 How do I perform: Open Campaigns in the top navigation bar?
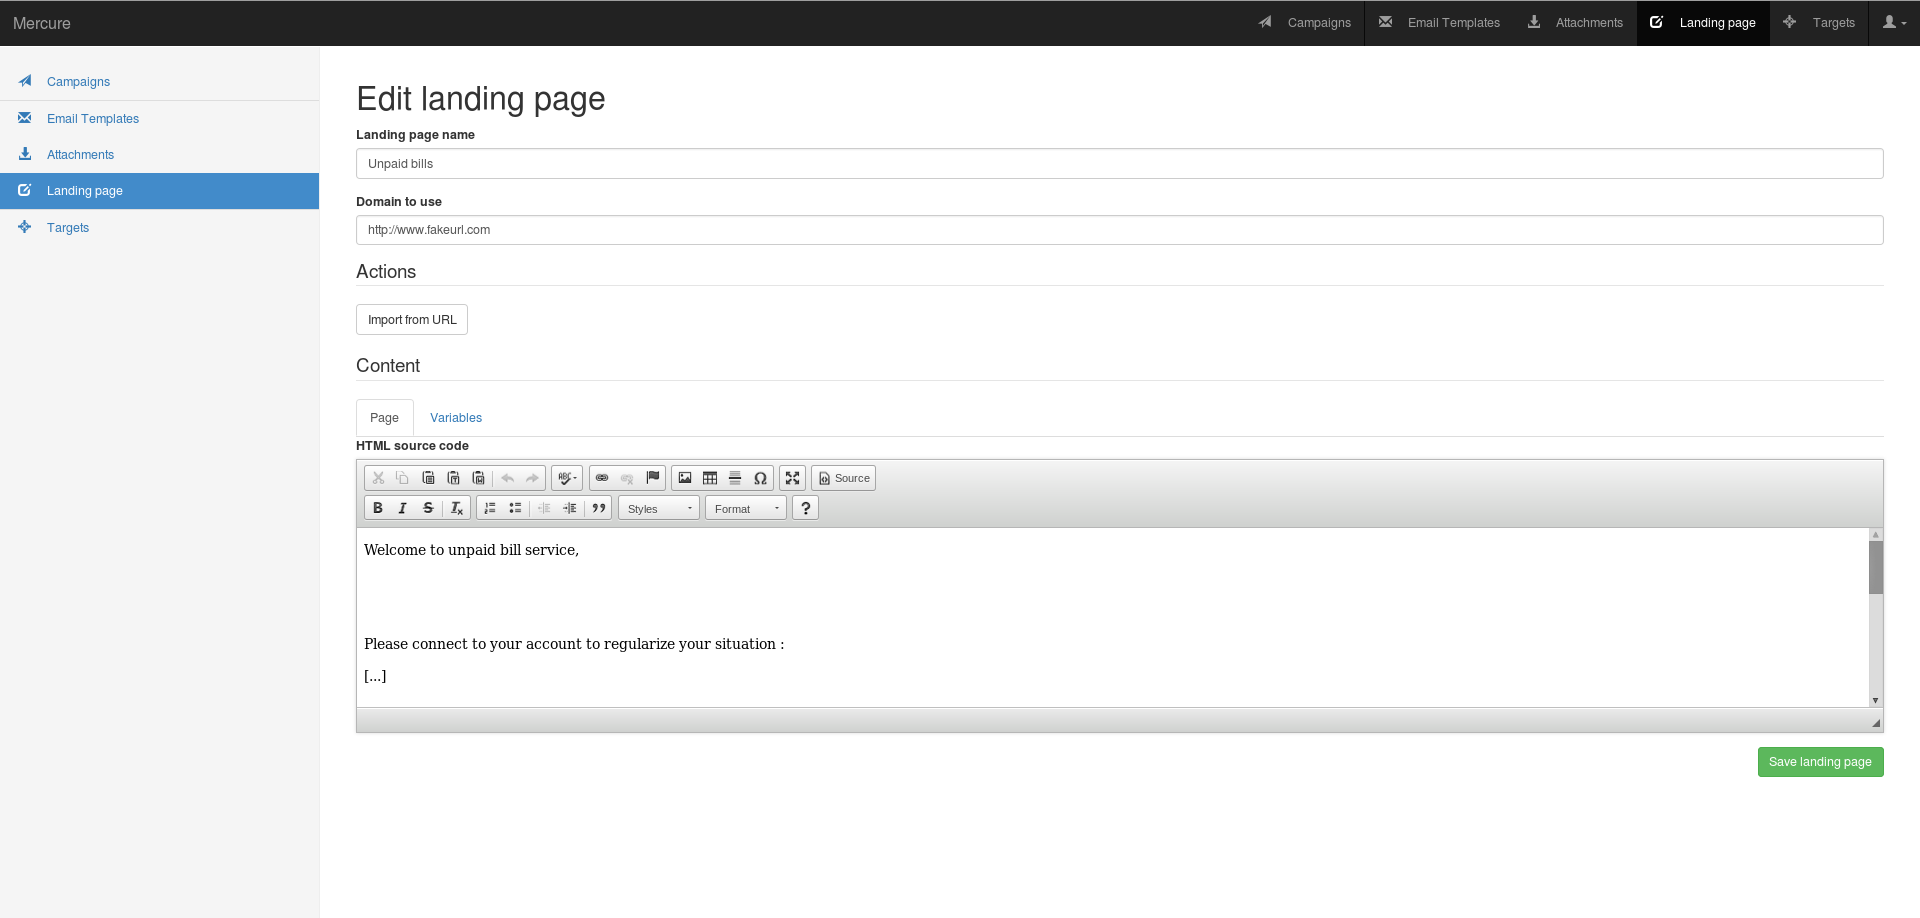(1305, 23)
